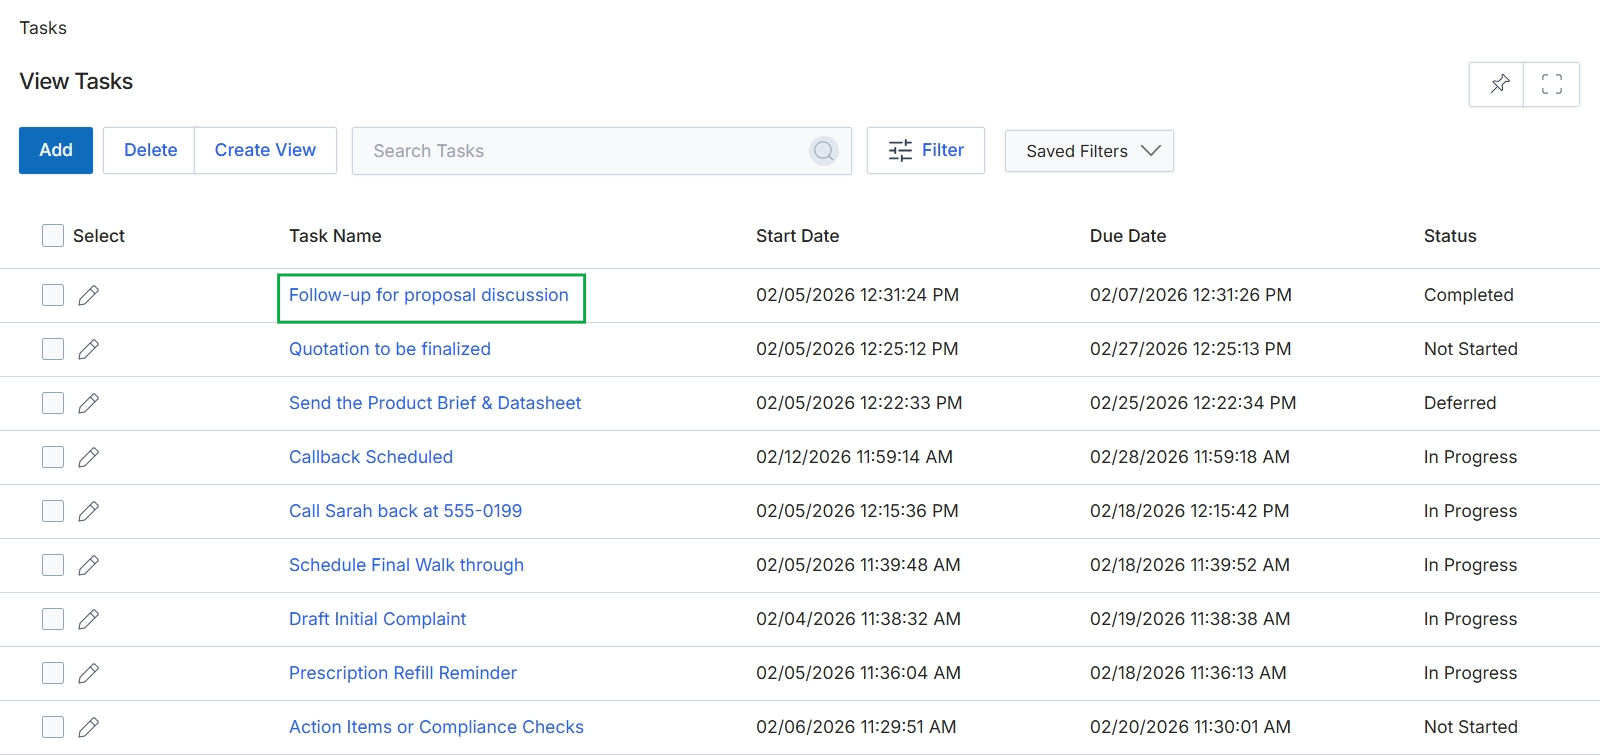Edit the Call Sarah back at 555-0199 task

[x=88, y=511]
